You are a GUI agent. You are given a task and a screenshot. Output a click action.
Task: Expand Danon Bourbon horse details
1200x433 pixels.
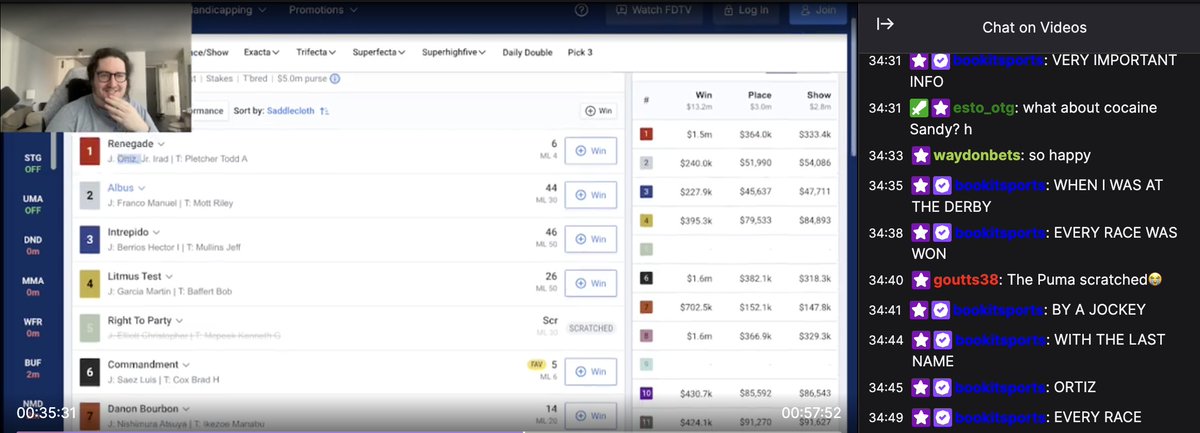coord(187,409)
